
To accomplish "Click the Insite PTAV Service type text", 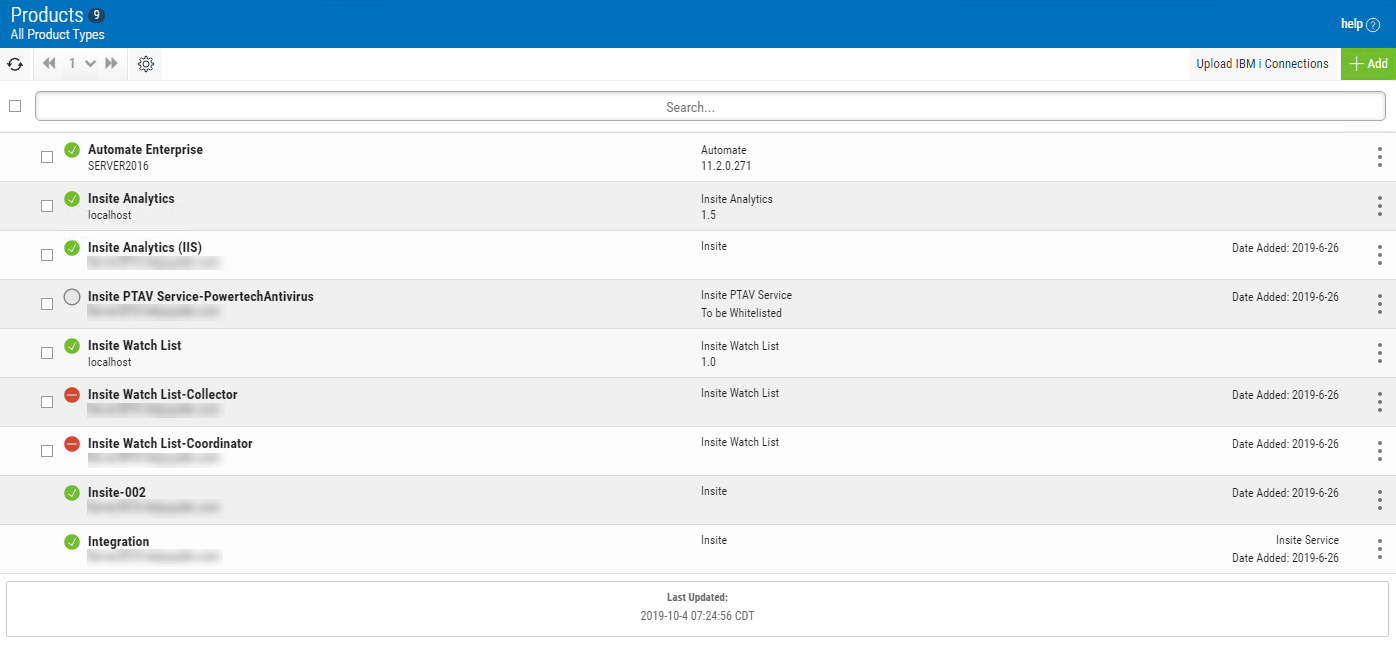I will pyautogui.click(x=746, y=295).
